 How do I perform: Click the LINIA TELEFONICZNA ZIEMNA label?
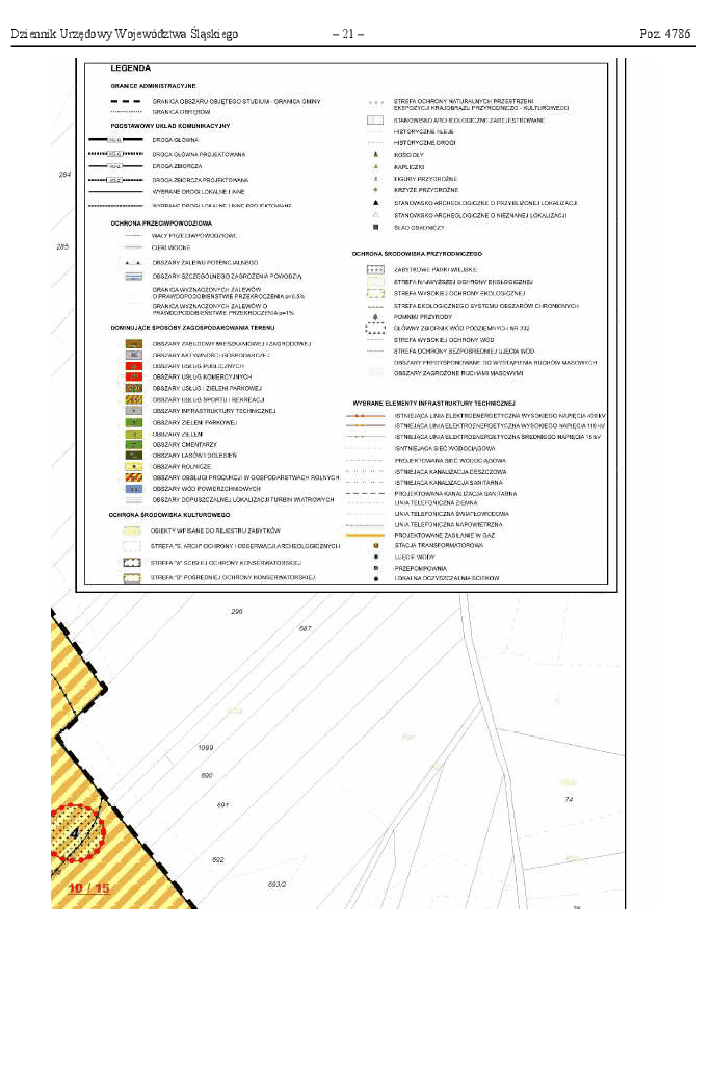pyautogui.click(x=436, y=503)
